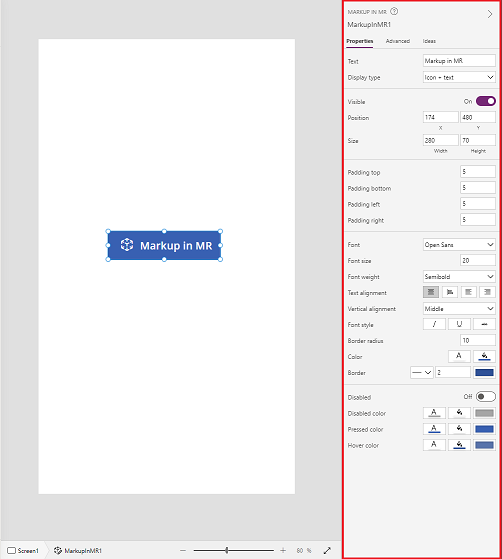Toggle the Visible switch off

coord(486,101)
